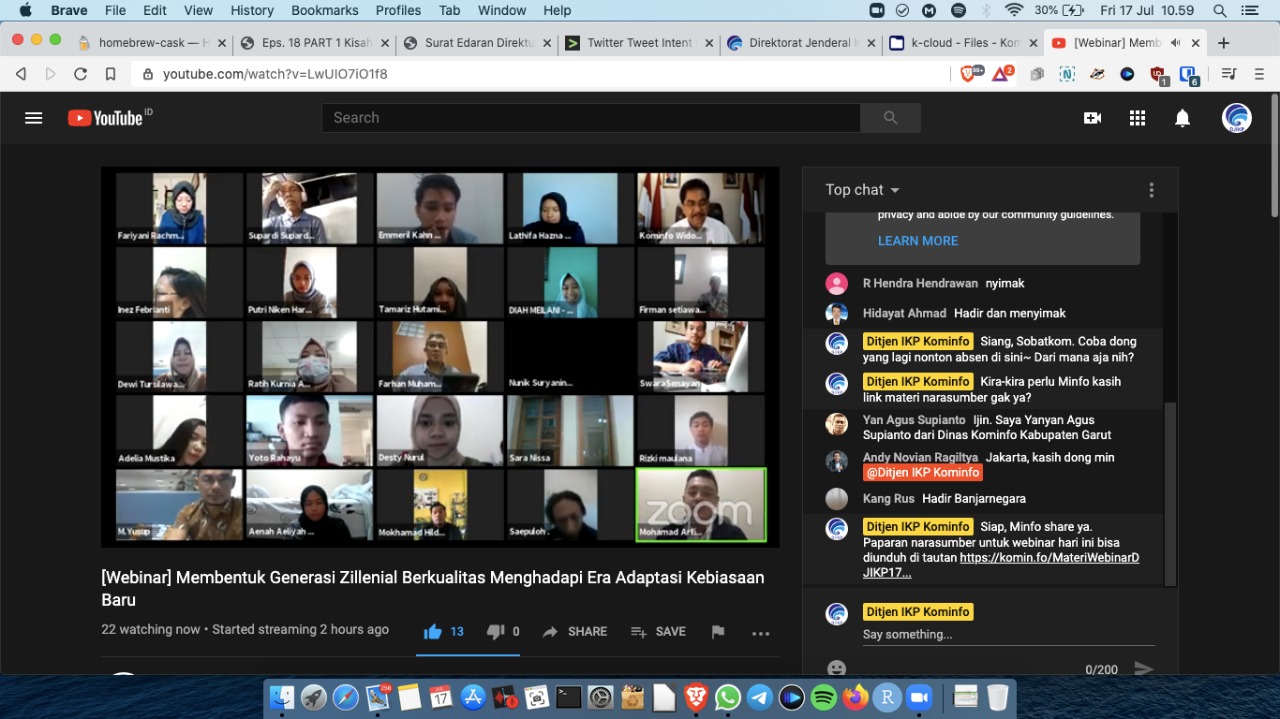Open the YouTube guide hamburger menu
This screenshot has width=1280, height=719.
click(x=33, y=117)
